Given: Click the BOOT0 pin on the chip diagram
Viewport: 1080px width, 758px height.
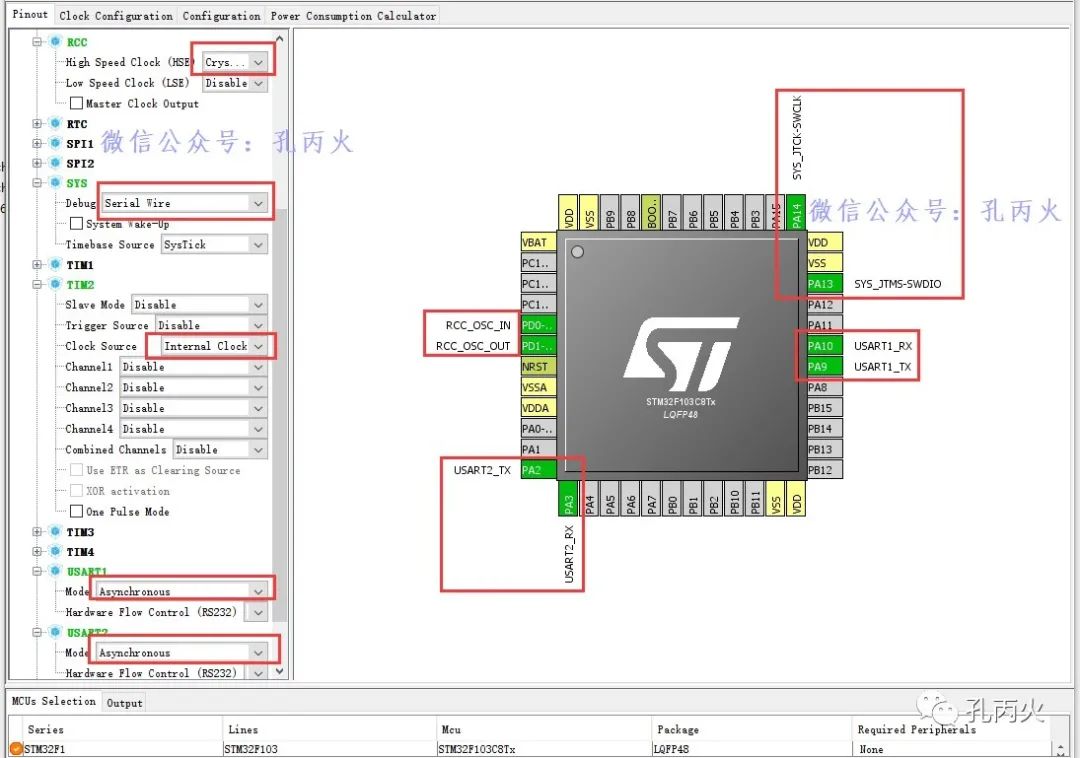Looking at the screenshot, I should coord(652,211).
